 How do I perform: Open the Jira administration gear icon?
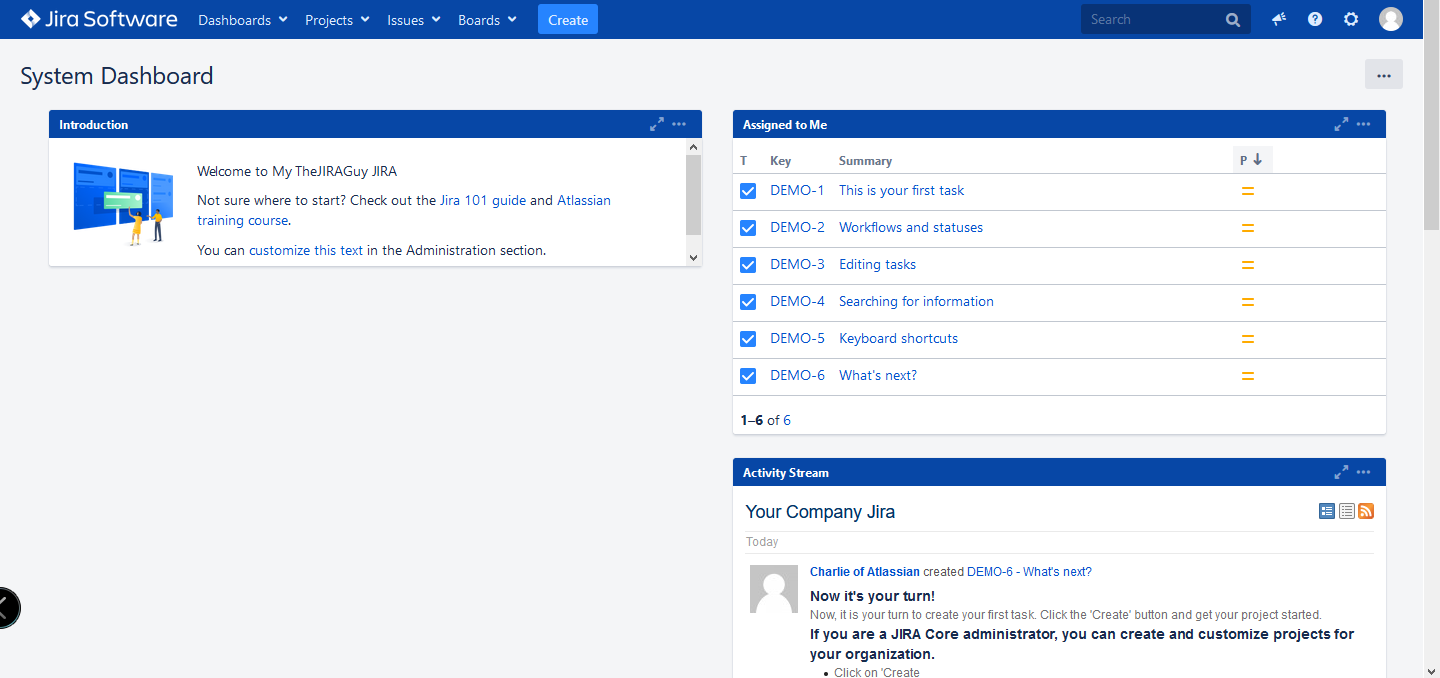[x=1351, y=19]
